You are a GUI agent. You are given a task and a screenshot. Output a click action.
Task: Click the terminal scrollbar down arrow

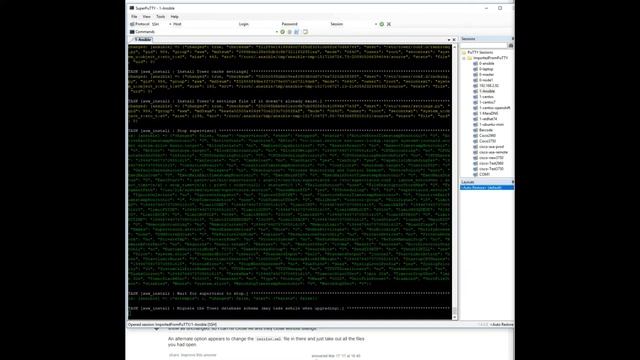[x=455, y=317]
